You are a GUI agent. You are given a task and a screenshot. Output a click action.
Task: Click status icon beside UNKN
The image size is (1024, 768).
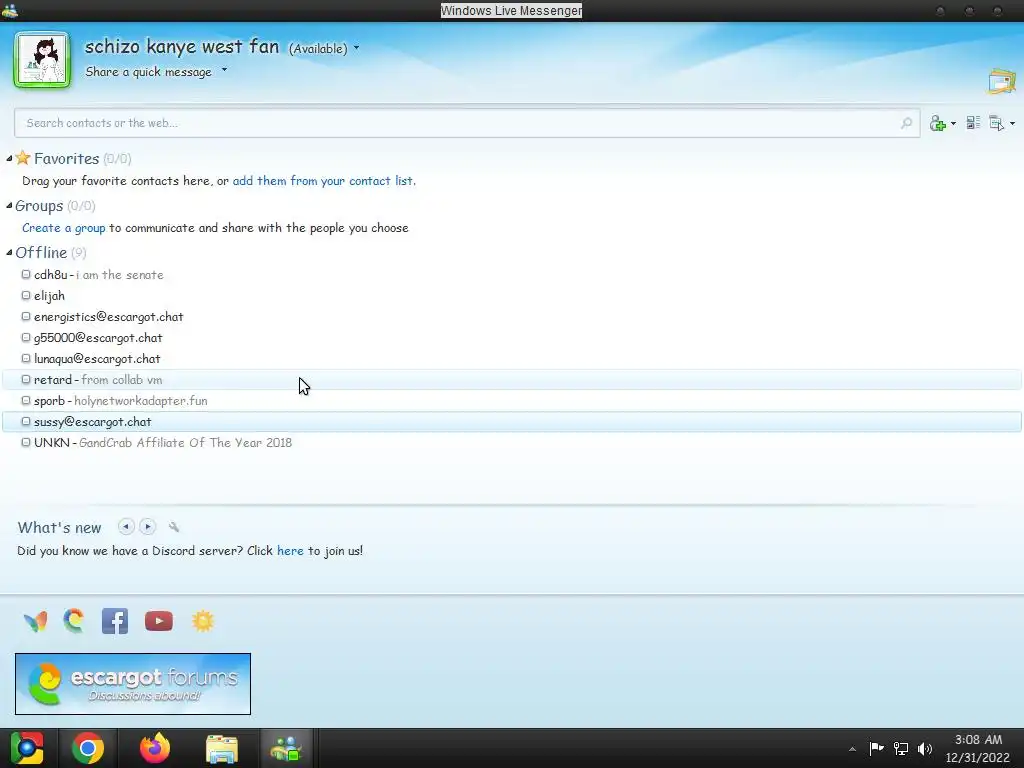26,442
